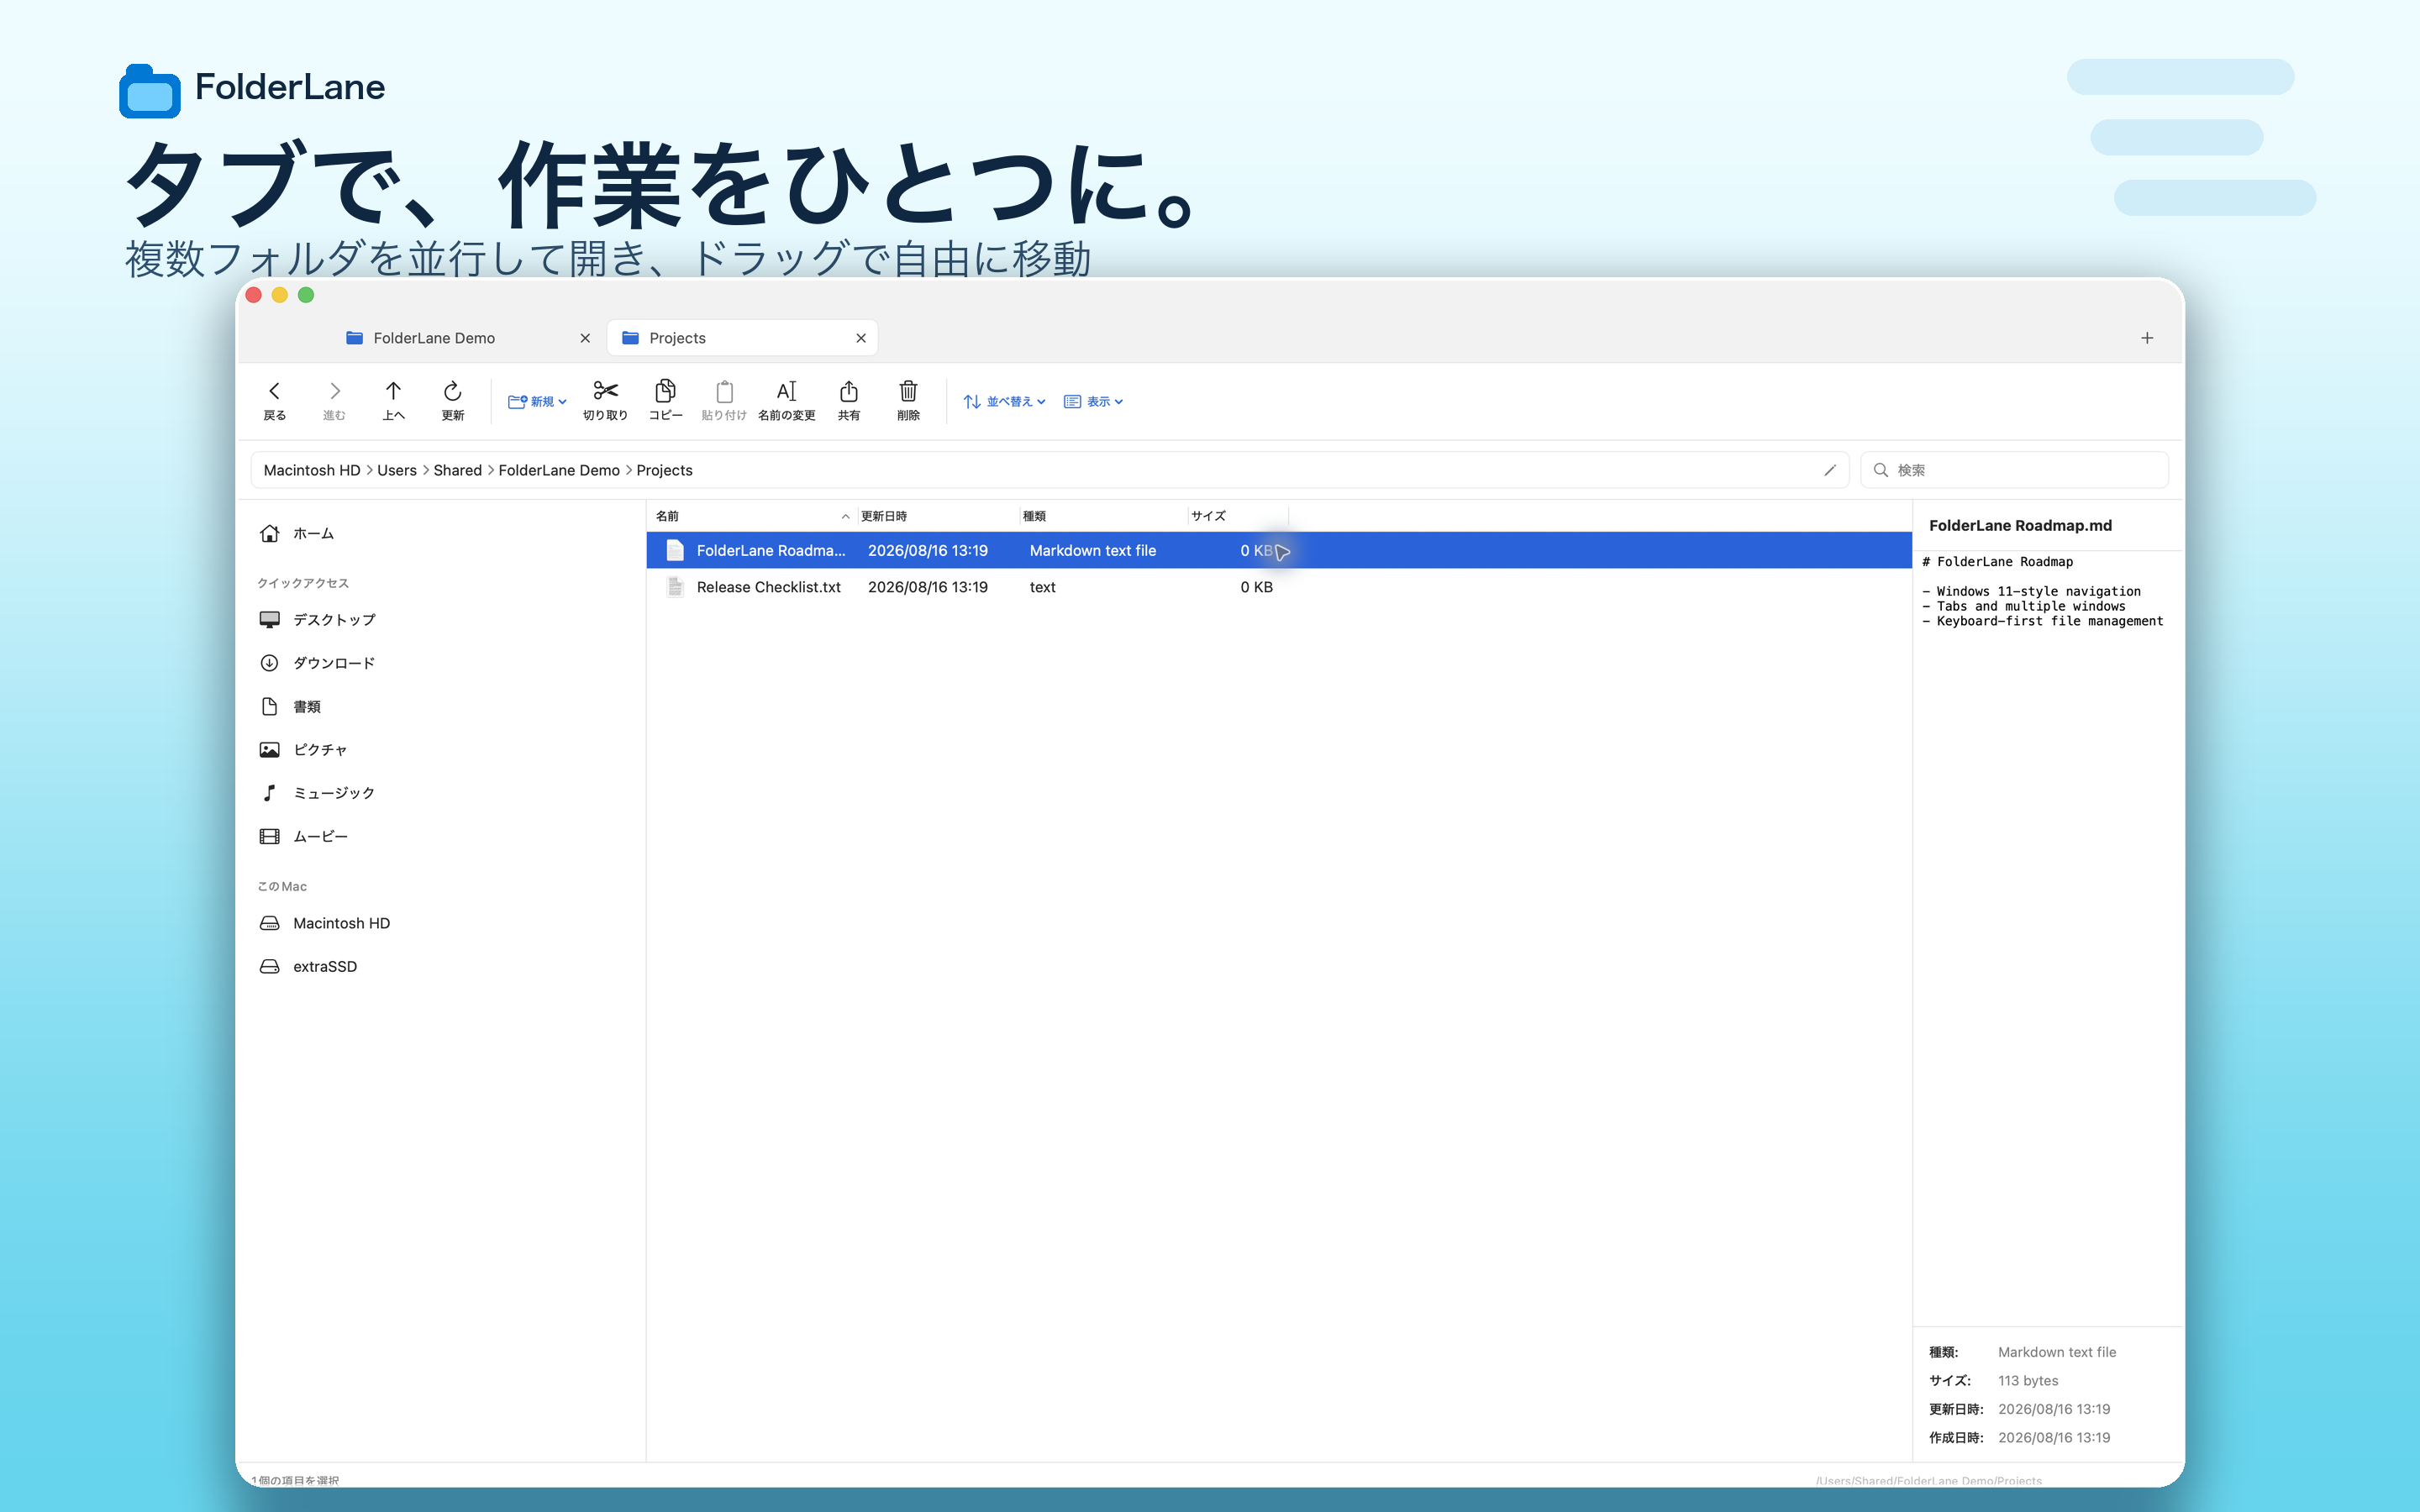
Task: Click the '113 bytes' size value
Action: tap(2028, 1380)
